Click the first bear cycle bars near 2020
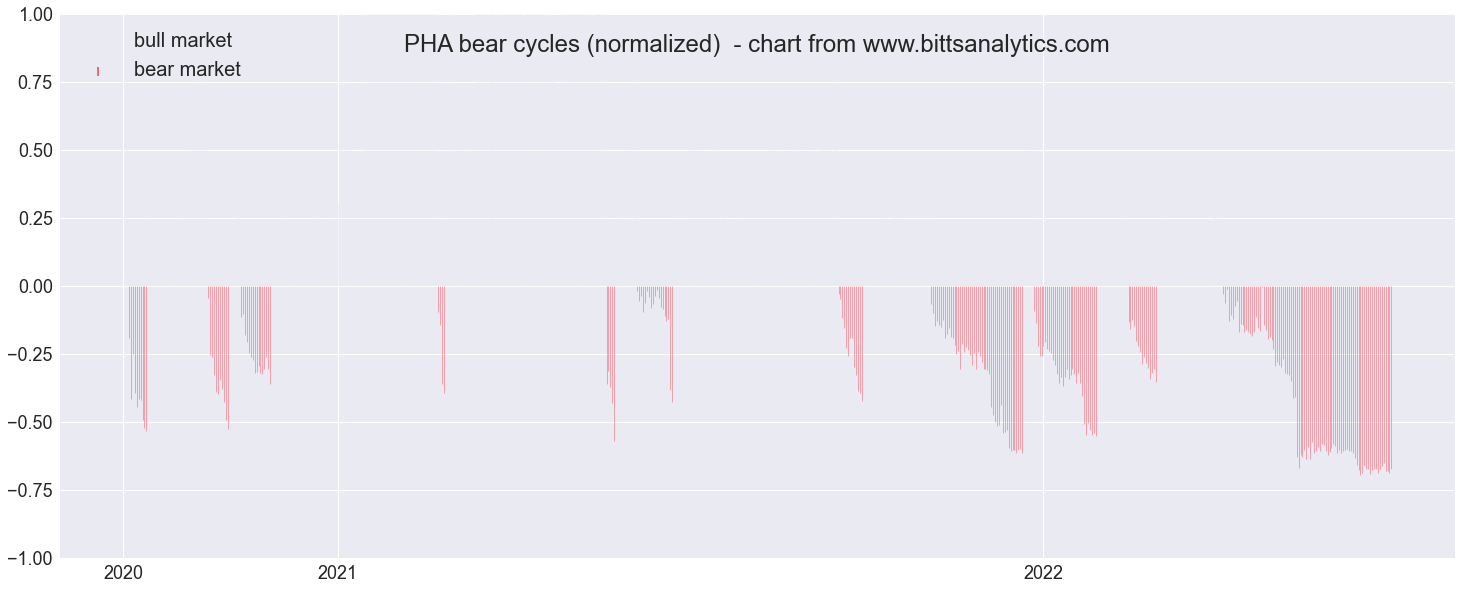1462x590 pixels. pyautogui.click(x=138, y=358)
